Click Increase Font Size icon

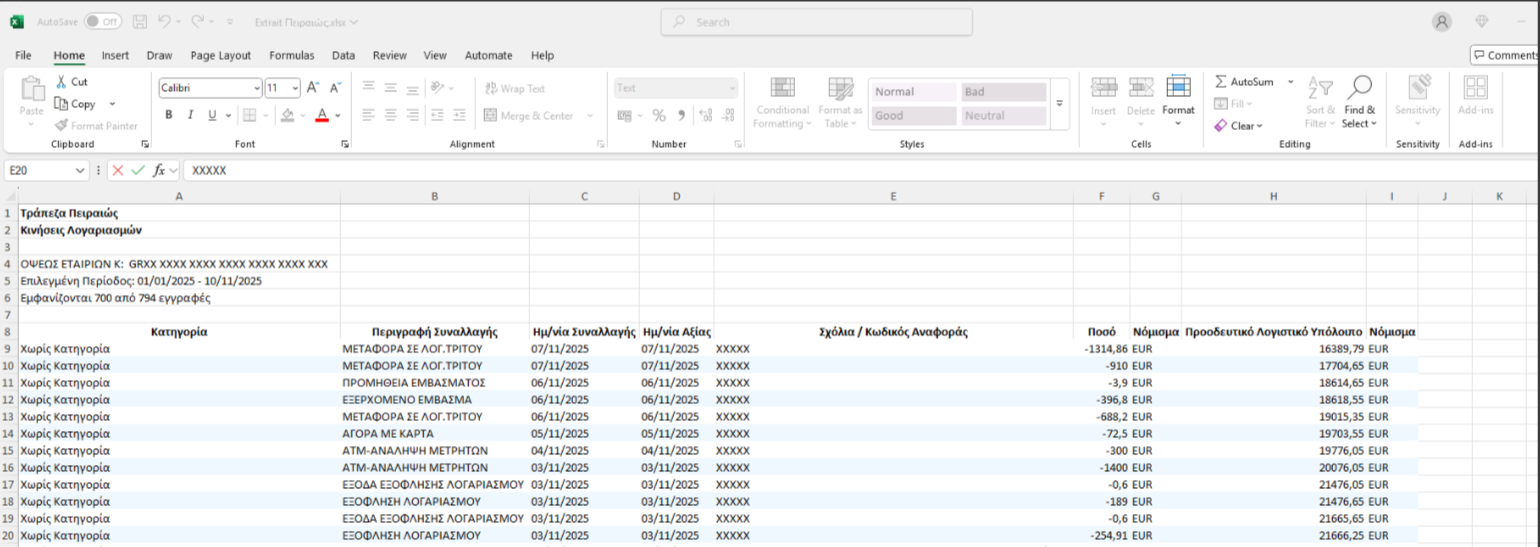tap(313, 88)
